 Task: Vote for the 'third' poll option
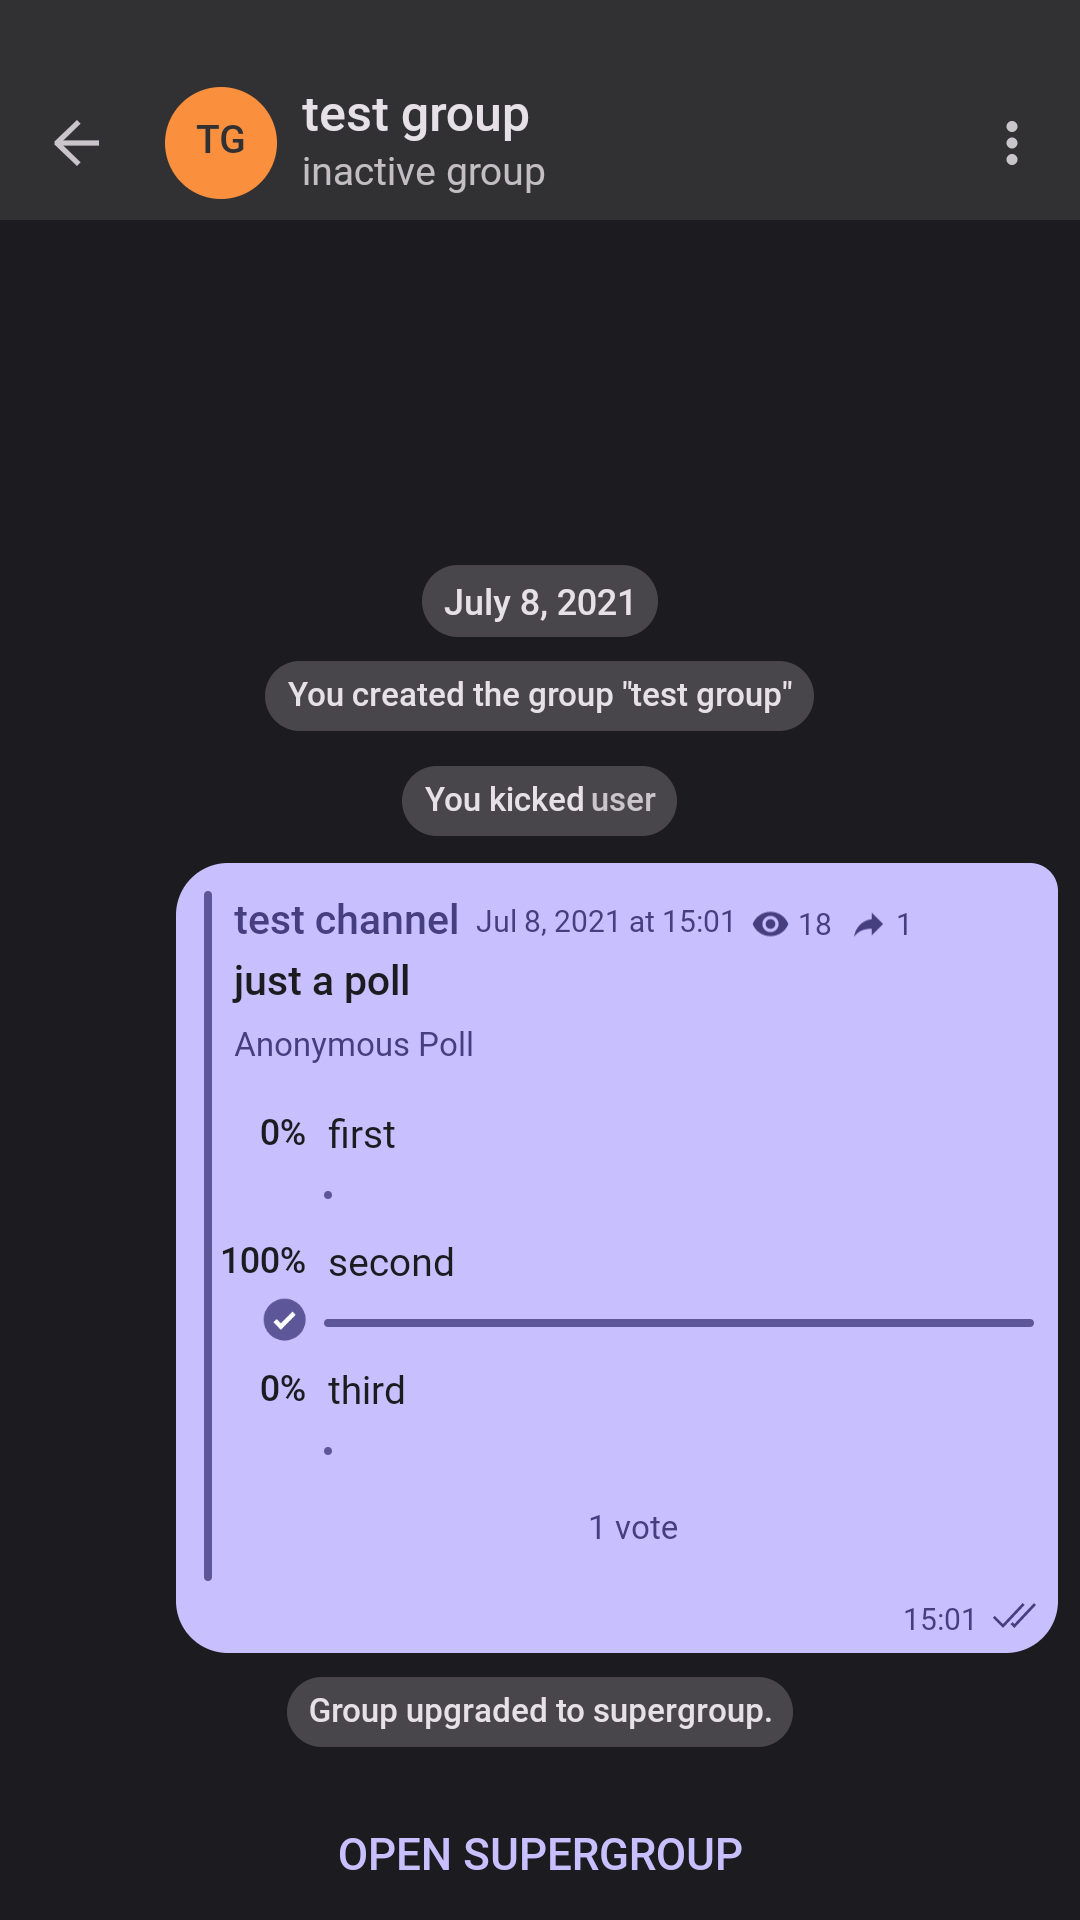365,1389
